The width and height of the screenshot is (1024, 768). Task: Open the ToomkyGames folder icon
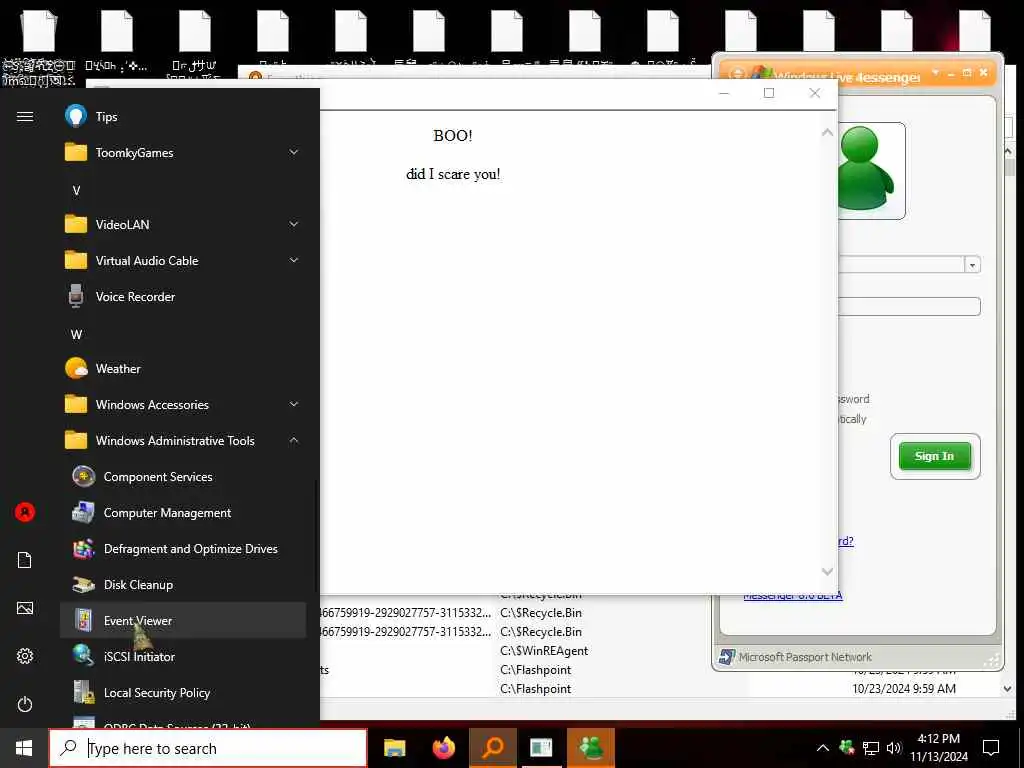click(x=76, y=153)
